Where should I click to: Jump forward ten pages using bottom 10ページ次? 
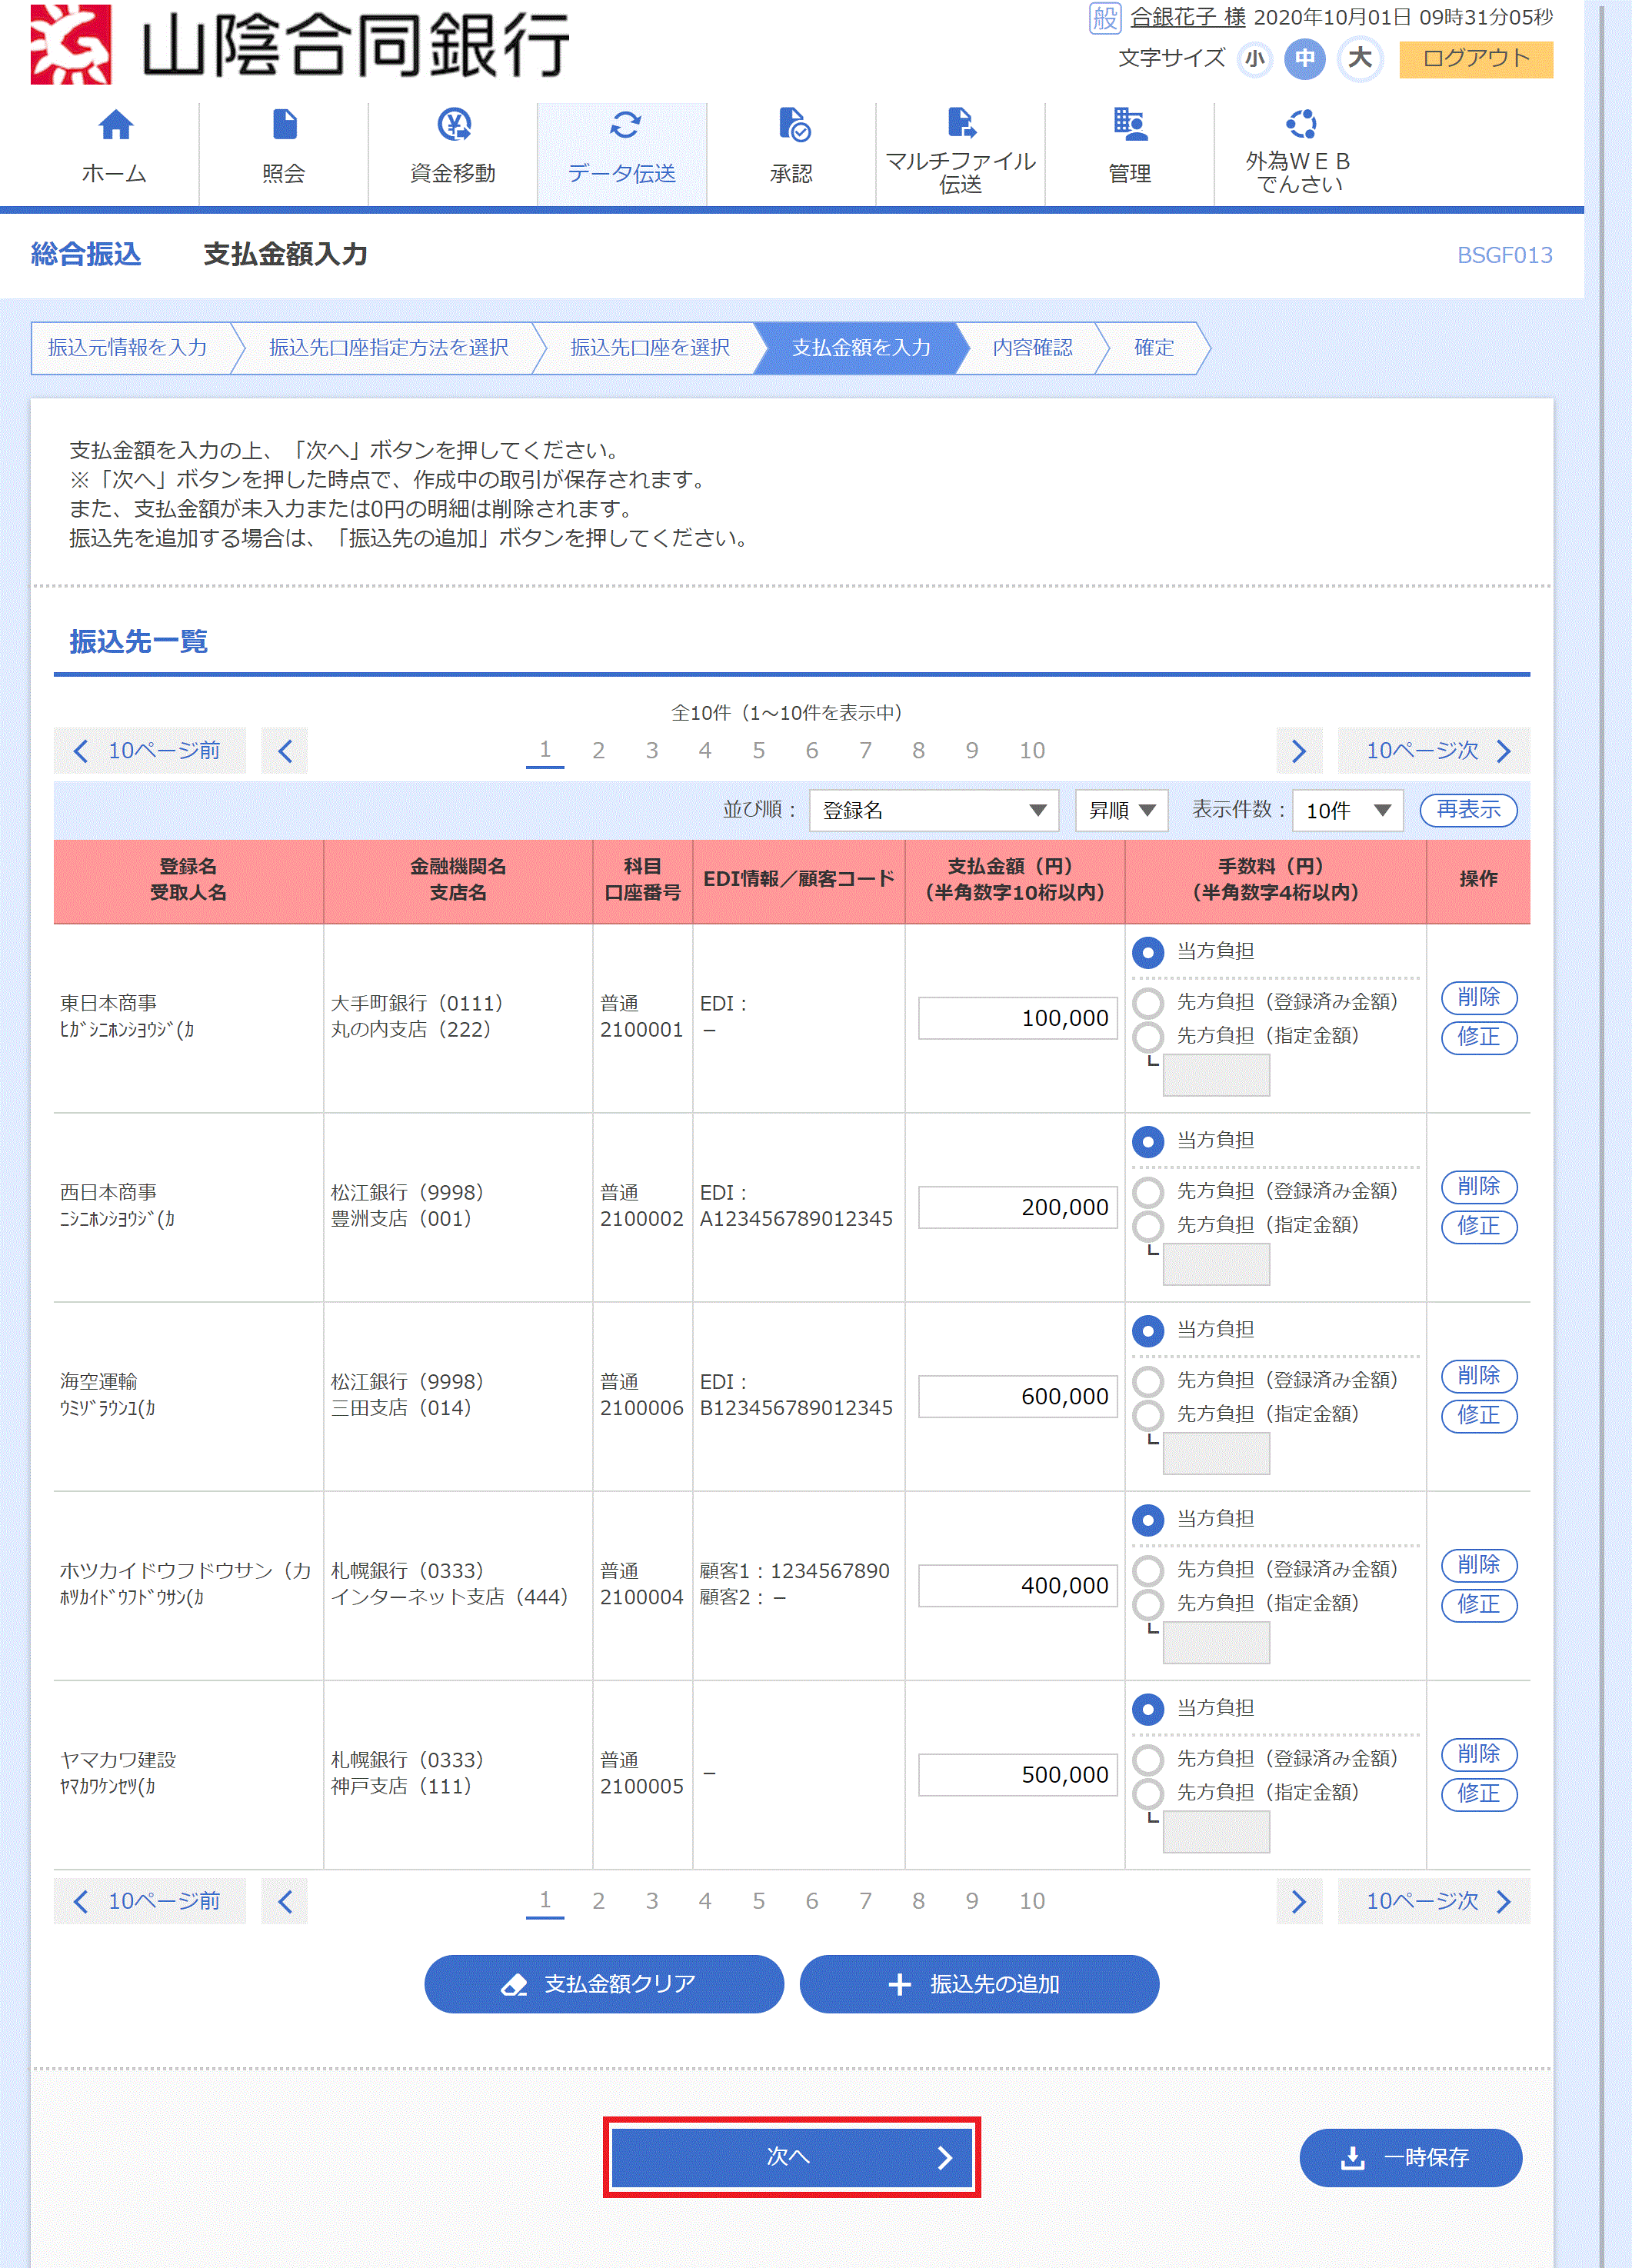[1433, 1901]
